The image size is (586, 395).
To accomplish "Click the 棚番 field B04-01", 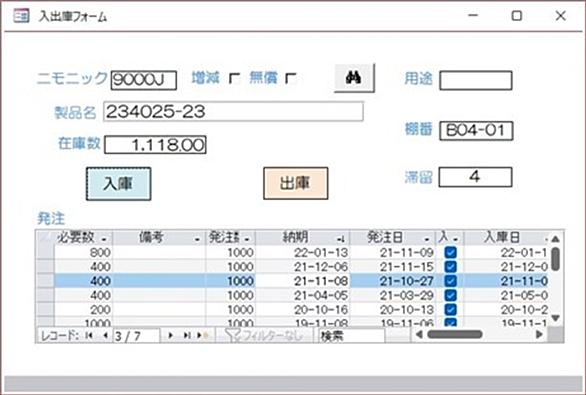I will 476,131.
